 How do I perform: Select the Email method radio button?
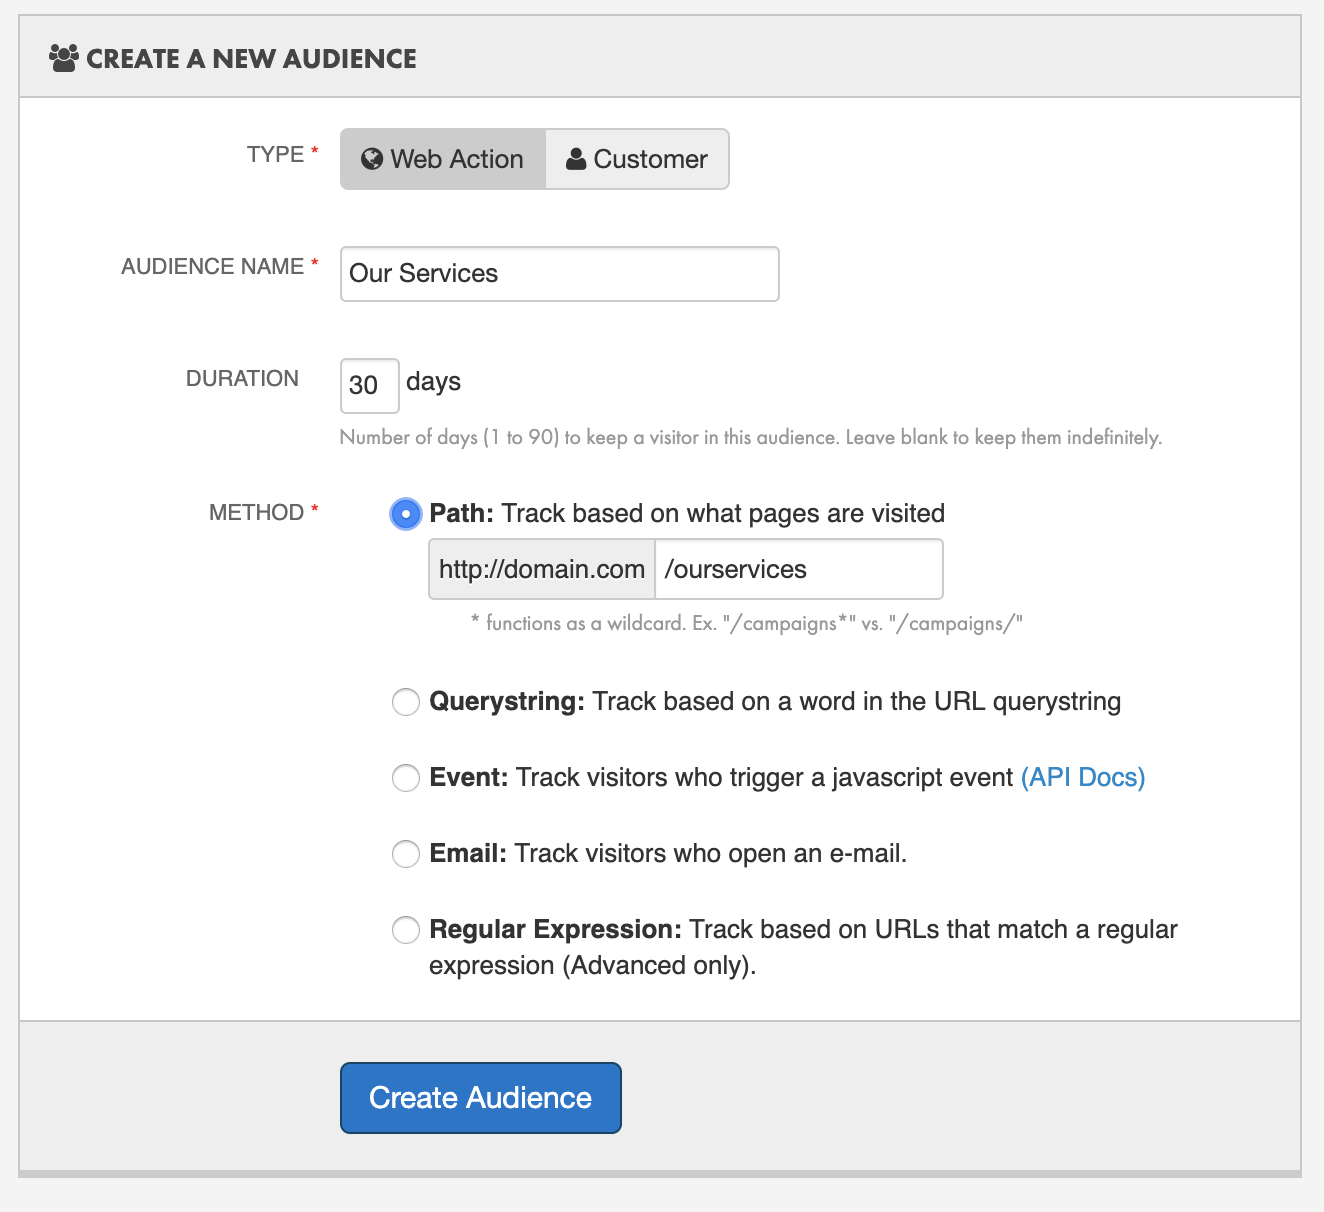pyautogui.click(x=405, y=854)
